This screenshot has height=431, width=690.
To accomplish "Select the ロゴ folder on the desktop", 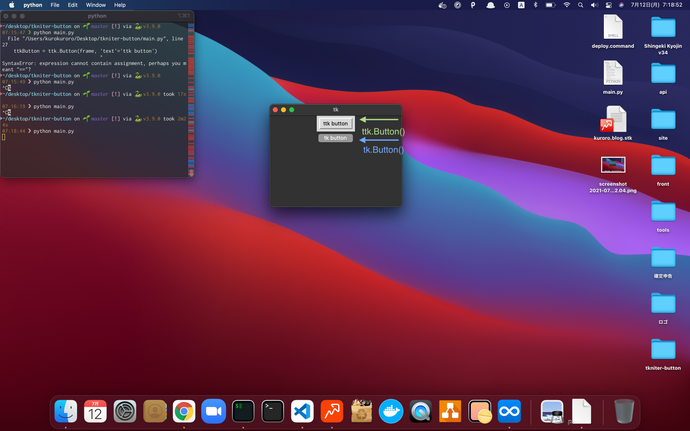I will (663, 308).
